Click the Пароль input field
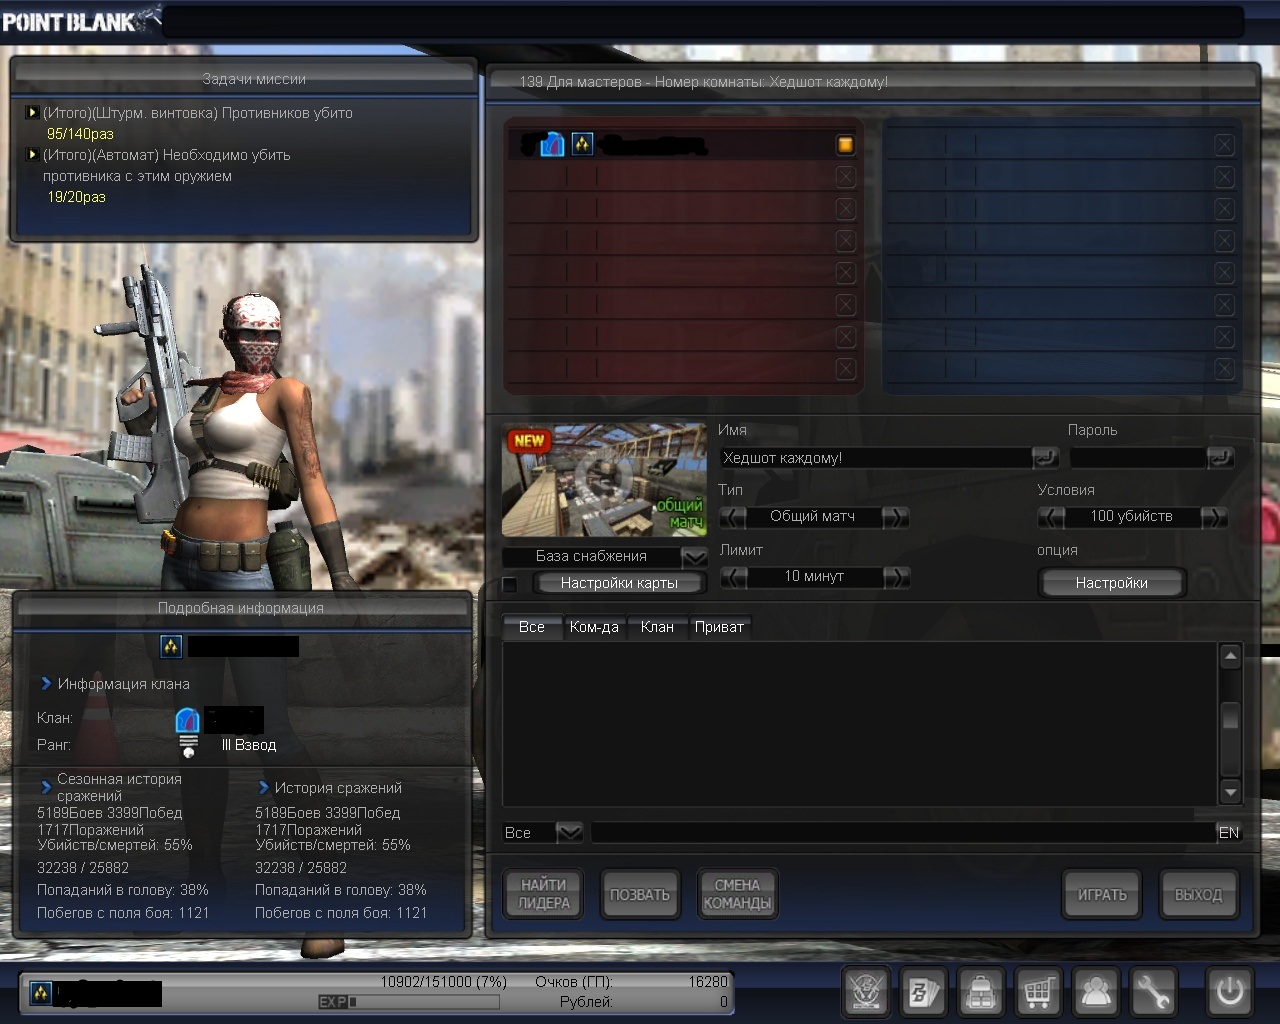 coord(1137,458)
